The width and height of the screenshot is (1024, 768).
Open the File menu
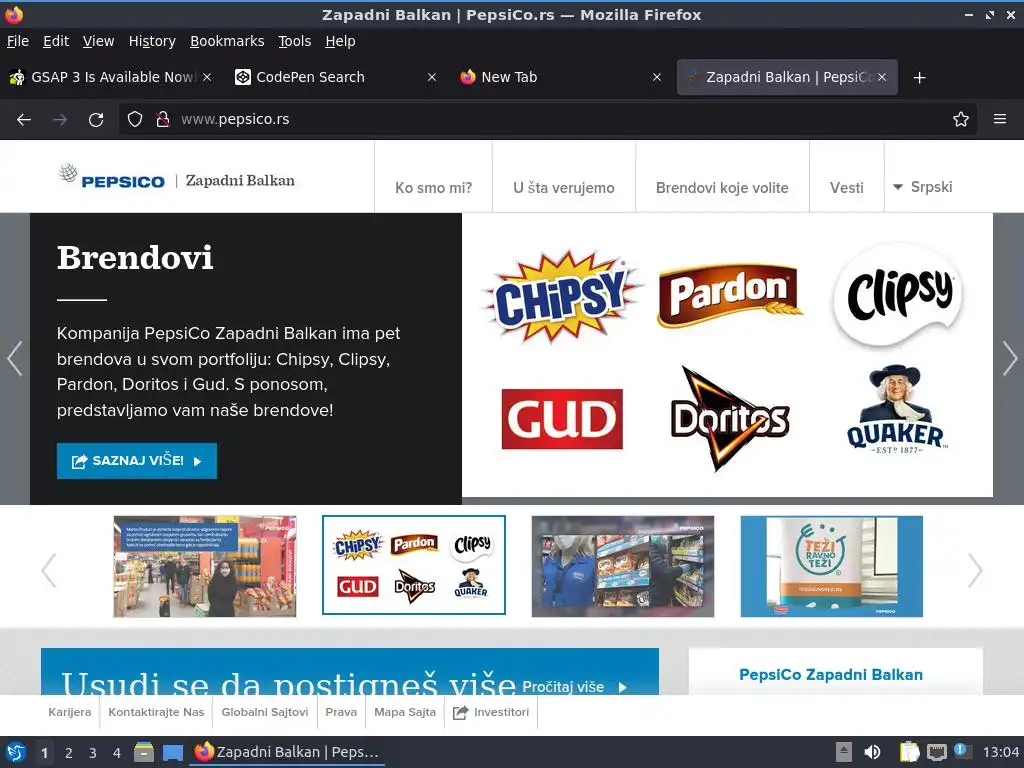[x=18, y=41]
